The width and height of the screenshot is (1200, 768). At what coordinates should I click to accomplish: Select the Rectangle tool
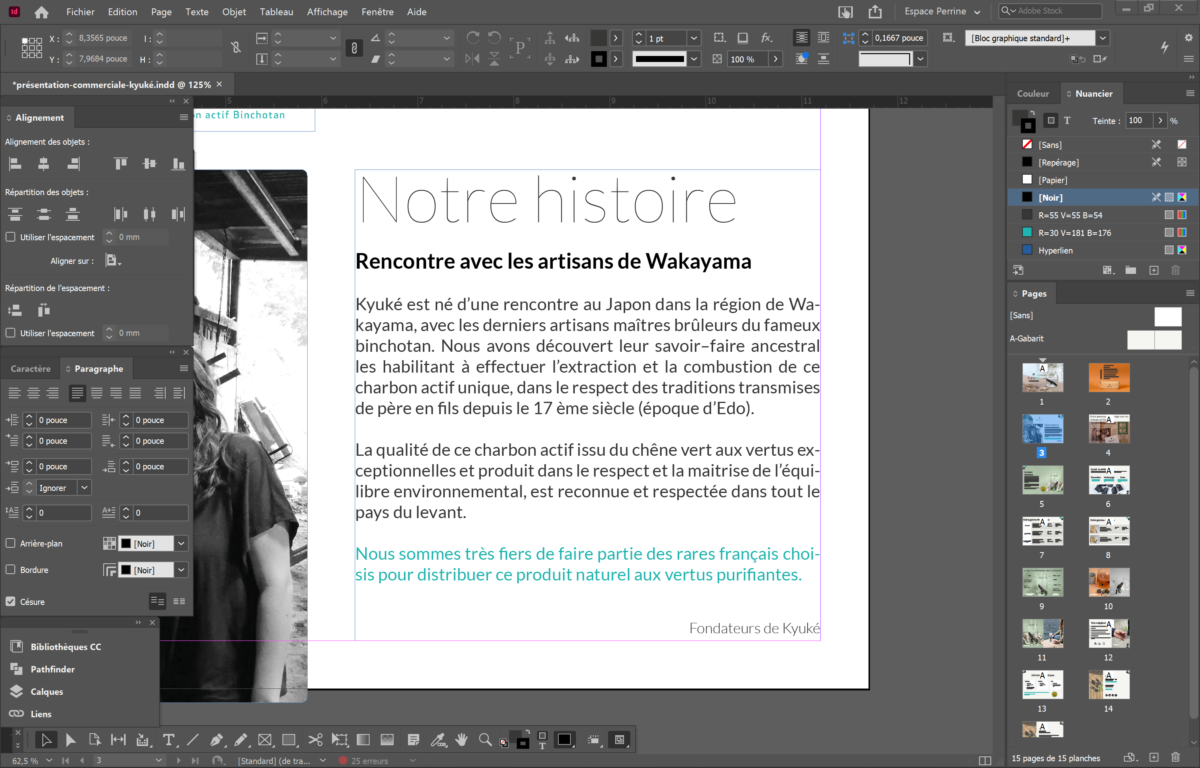[x=289, y=740]
